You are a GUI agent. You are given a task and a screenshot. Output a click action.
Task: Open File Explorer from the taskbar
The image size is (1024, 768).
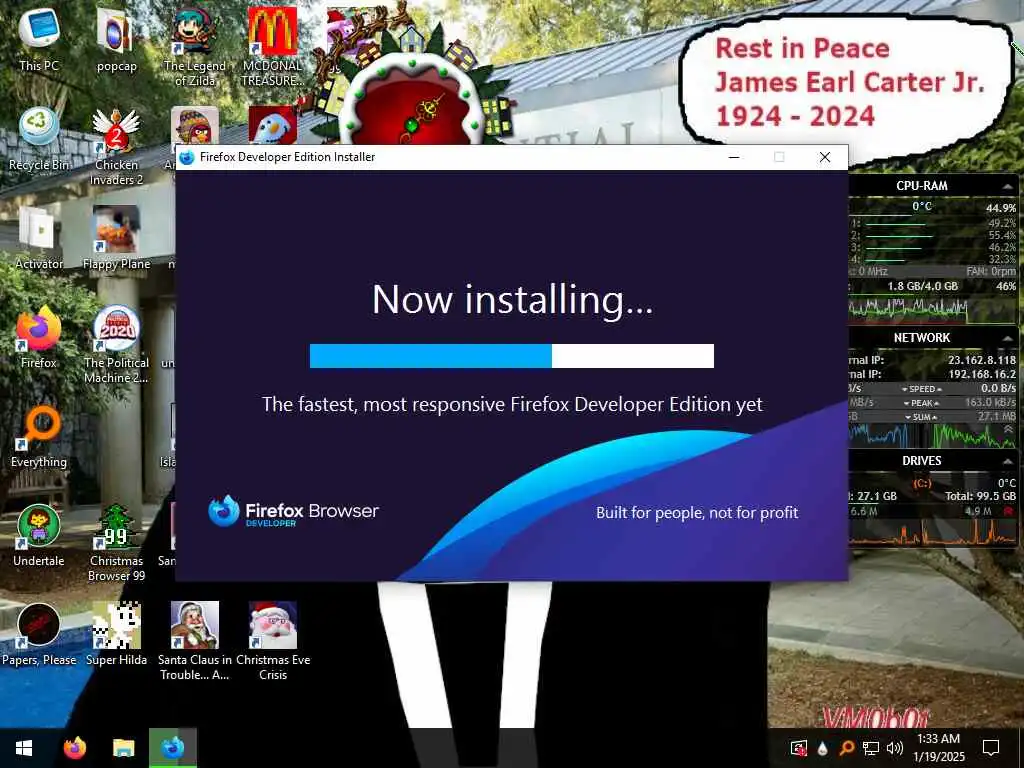(x=123, y=748)
